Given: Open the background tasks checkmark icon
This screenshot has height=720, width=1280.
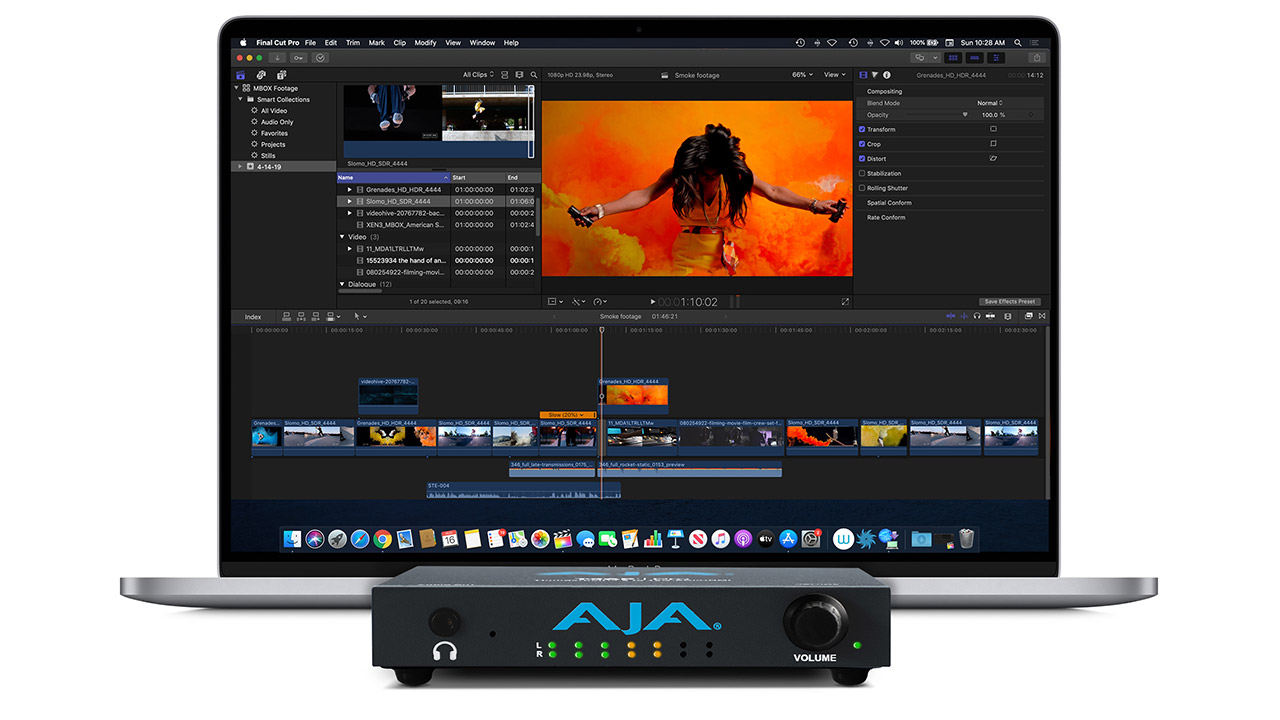Looking at the screenshot, I should tap(320, 58).
